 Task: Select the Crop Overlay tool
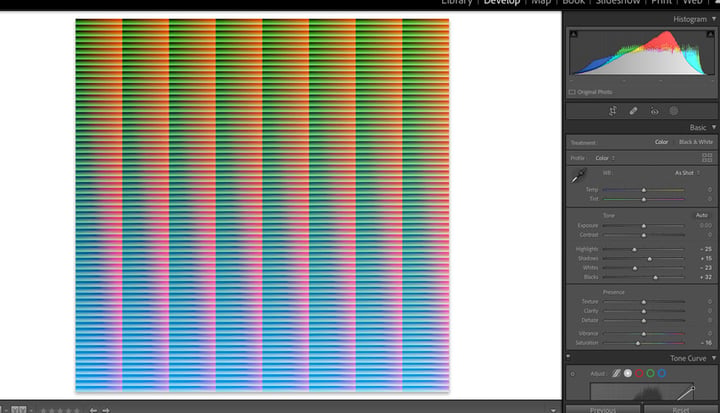(x=613, y=111)
